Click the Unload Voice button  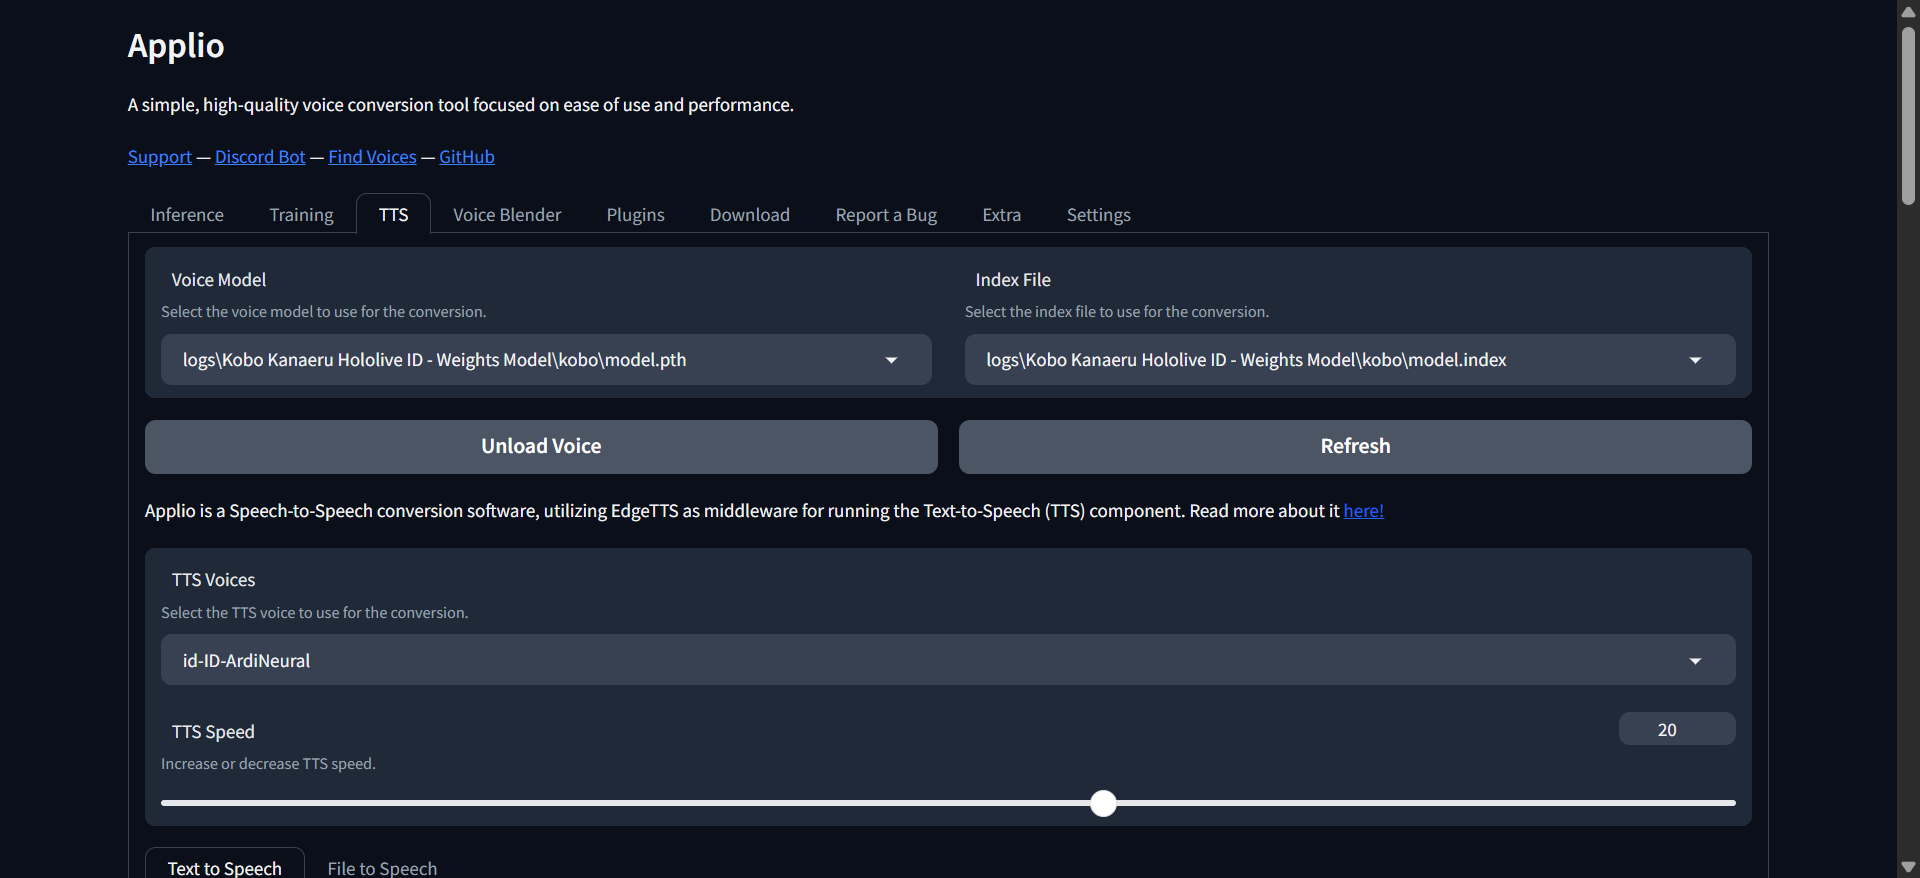point(541,447)
